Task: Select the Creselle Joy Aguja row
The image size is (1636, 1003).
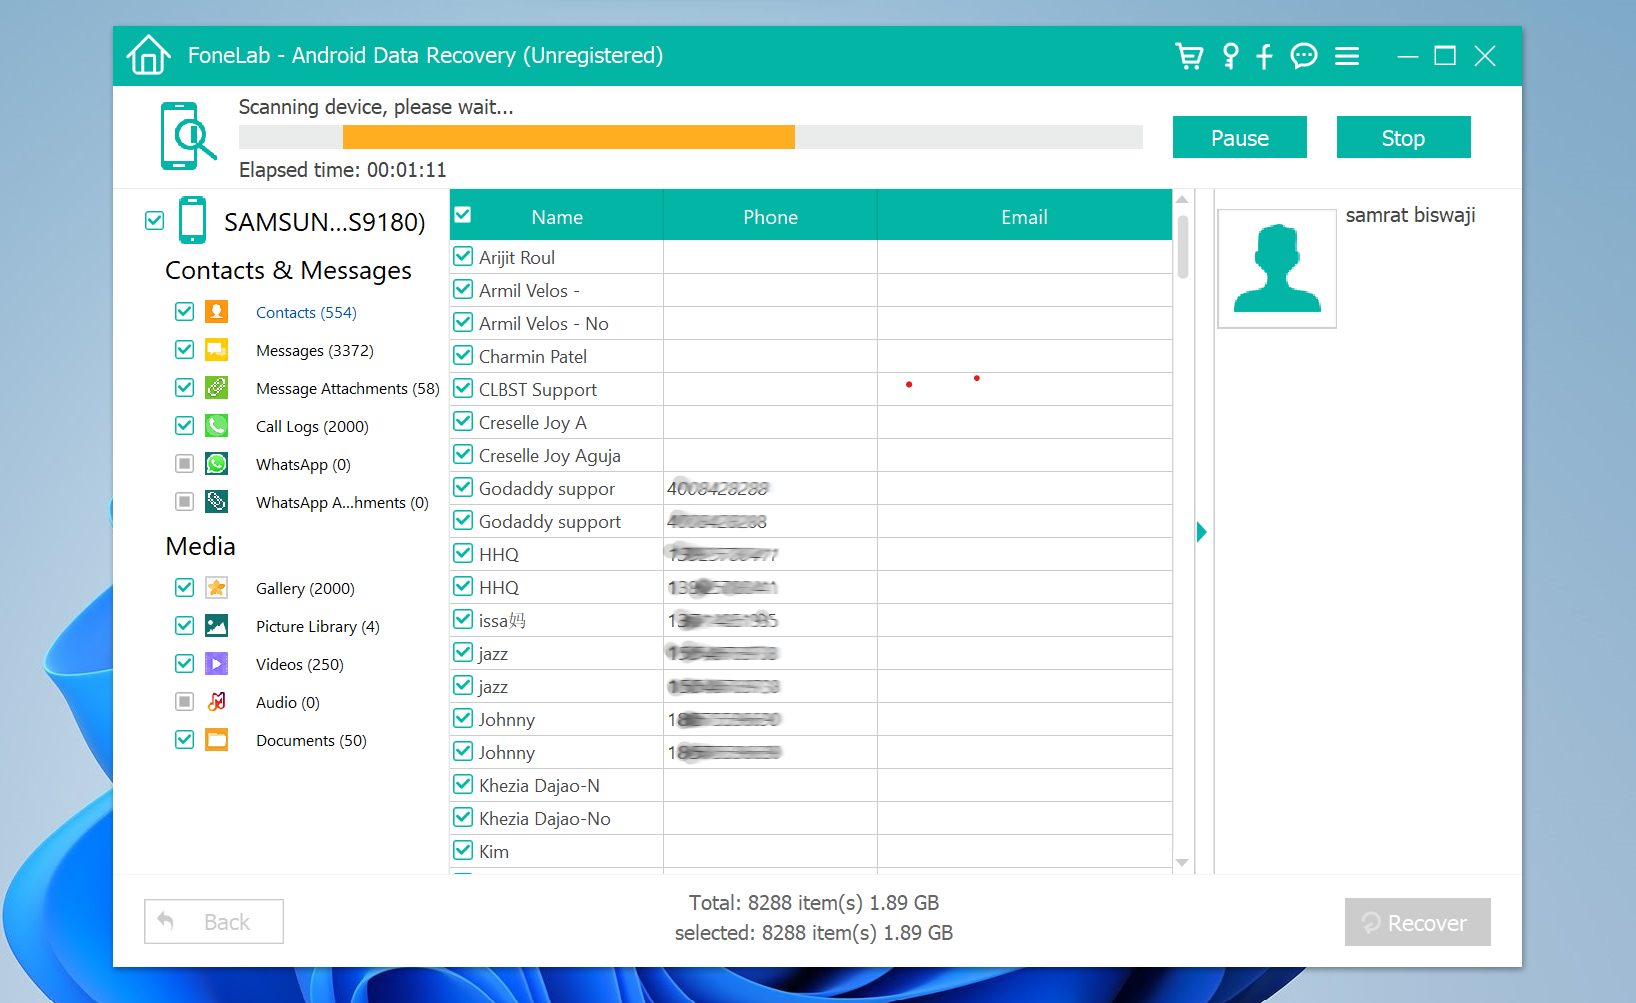Action: [x=811, y=455]
